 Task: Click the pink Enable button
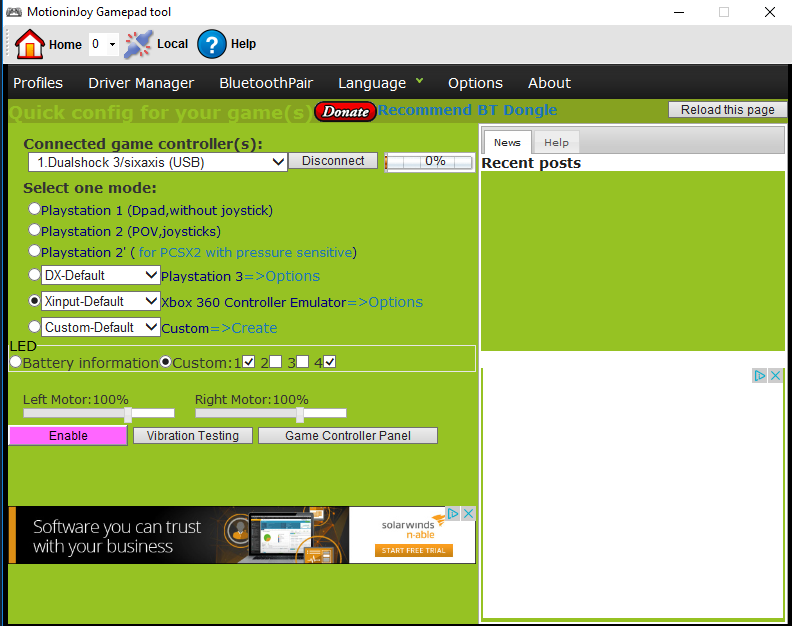[x=68, y=436]
